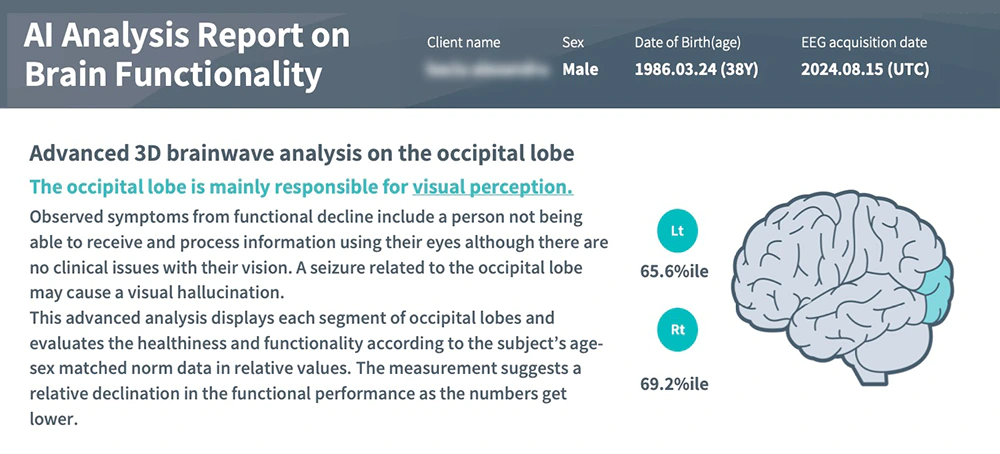The width and height of the screenshot is (1000, 454).
Task: Open the underlined "visual perception." link
Action: point(492,187)
